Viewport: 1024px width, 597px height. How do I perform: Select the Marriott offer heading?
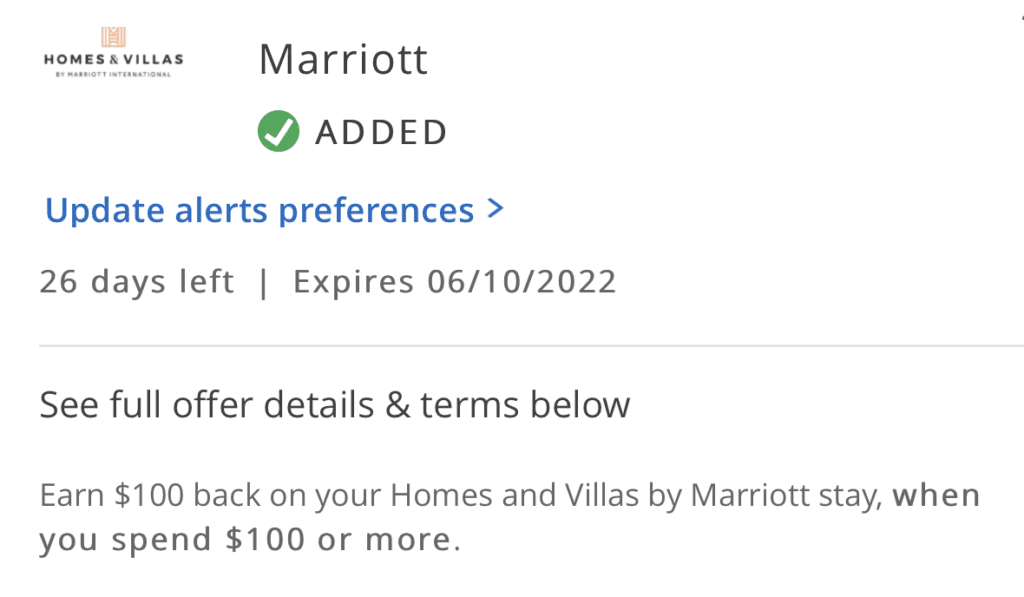coord(343,58)
